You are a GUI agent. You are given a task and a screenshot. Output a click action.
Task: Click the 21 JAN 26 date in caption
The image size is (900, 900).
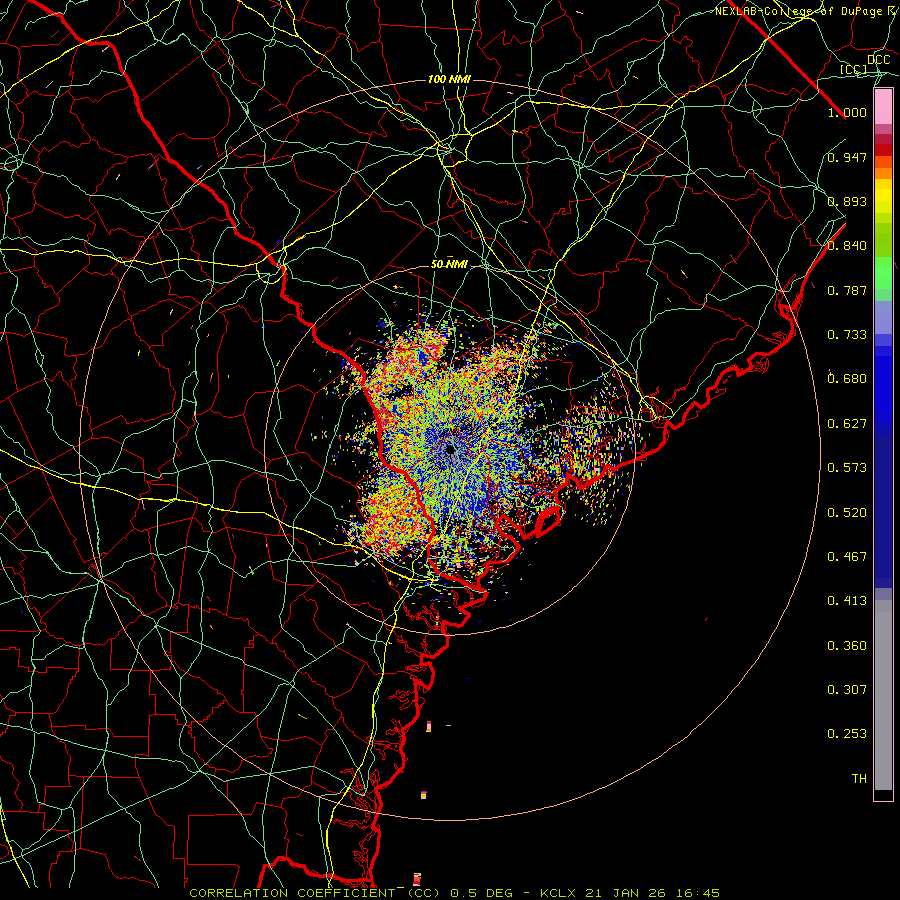click(x=624, y=893)
